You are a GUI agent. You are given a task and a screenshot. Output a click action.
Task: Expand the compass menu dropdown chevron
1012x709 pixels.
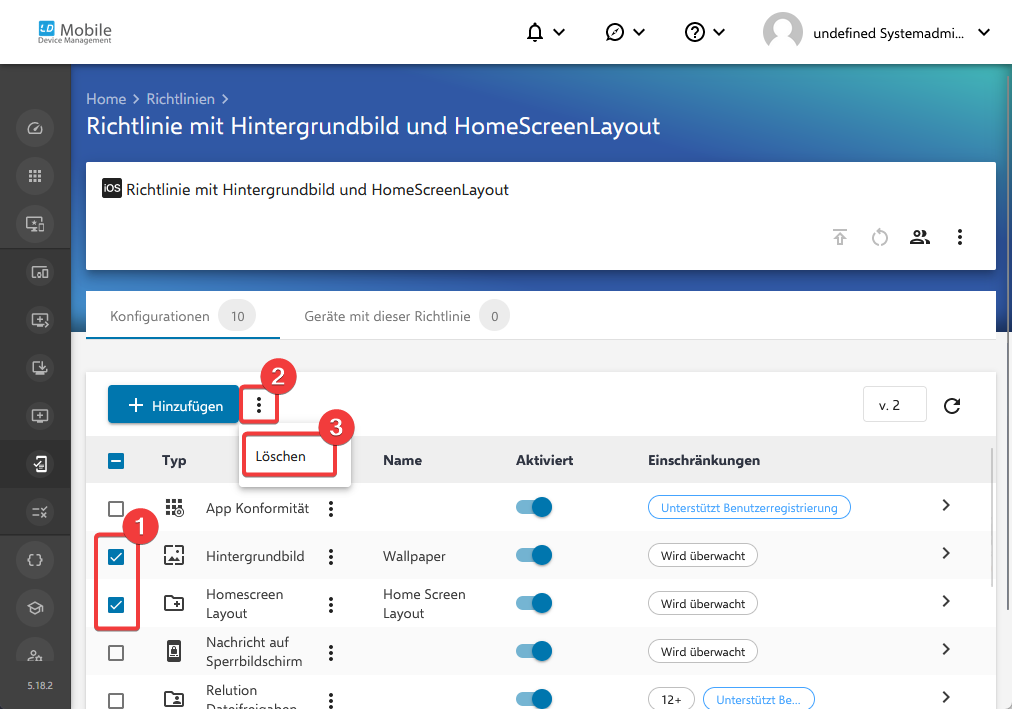pyautogui.click(x=639, y=32)
